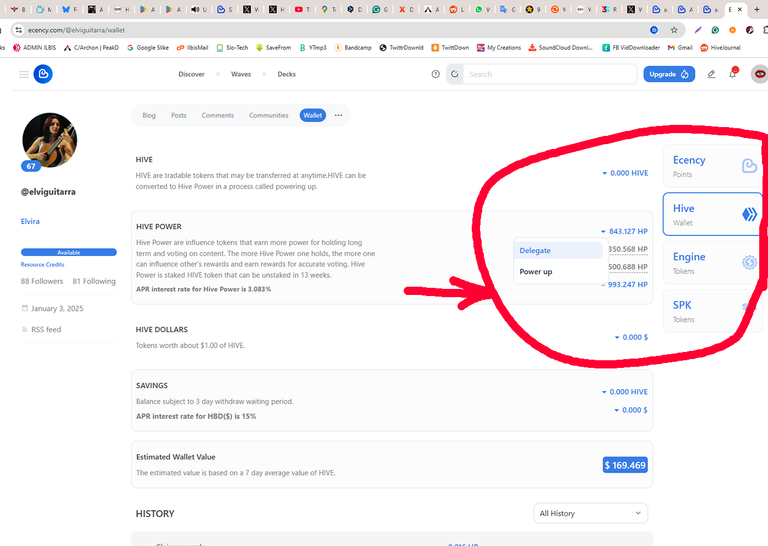Viewport: 768px width, 546px height.
Task: Open a new browser tab with plus
Action: (757, 9)
